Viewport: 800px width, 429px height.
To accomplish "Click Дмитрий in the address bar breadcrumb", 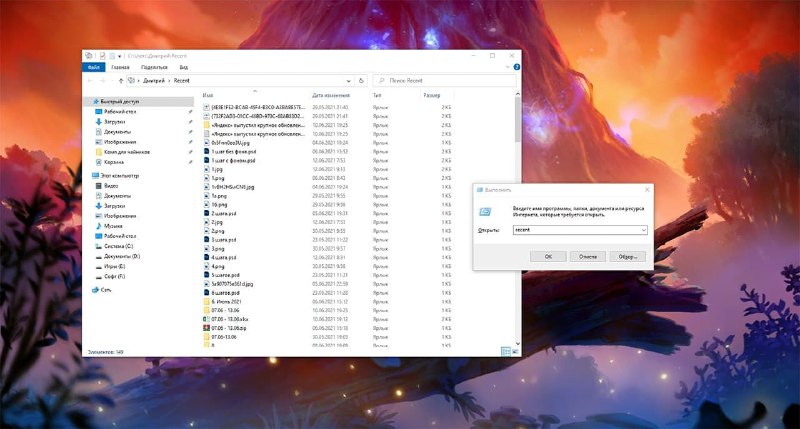I will [x=154, y=81].
